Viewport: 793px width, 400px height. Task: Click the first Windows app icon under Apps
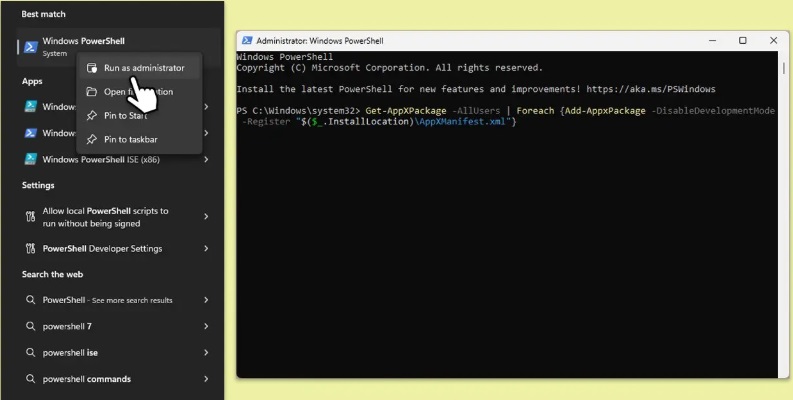coord(31,107)
